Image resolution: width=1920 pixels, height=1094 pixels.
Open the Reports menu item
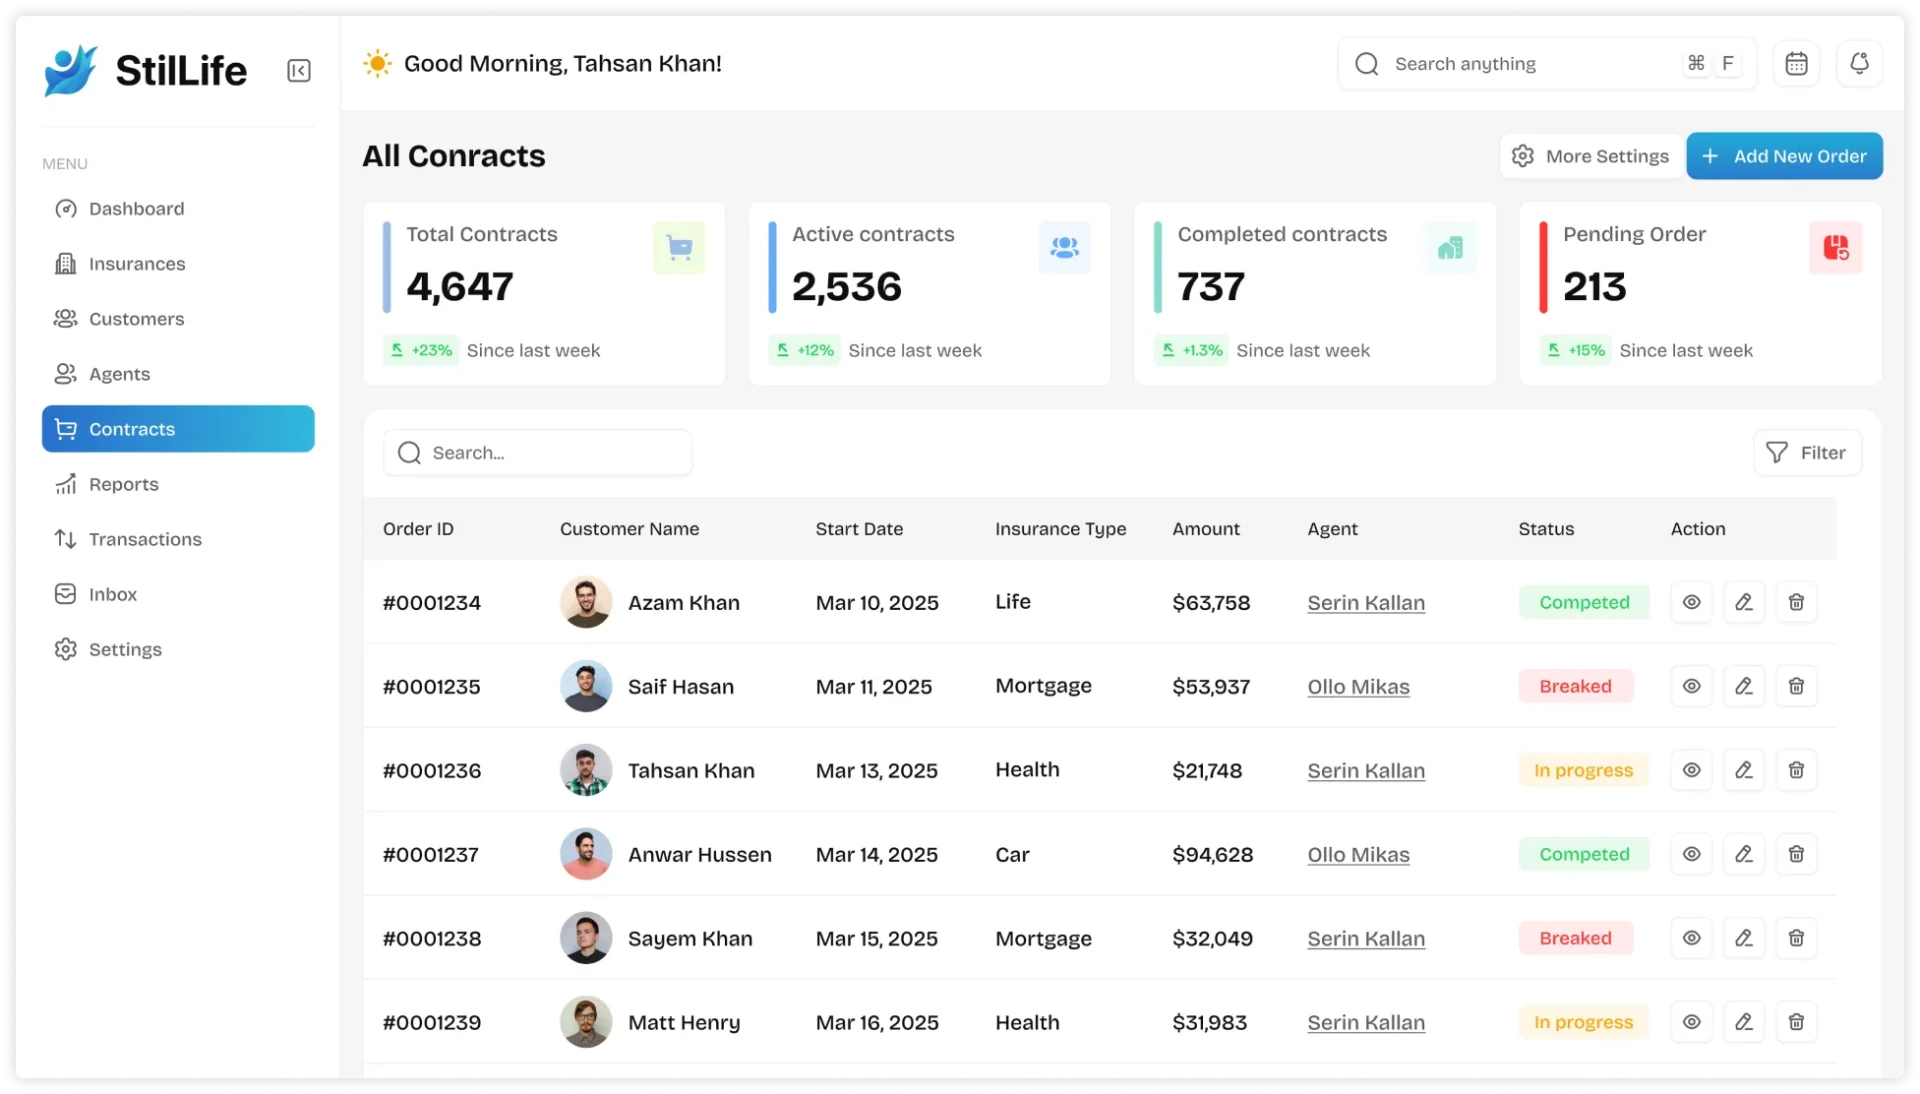tap(123, 484)
